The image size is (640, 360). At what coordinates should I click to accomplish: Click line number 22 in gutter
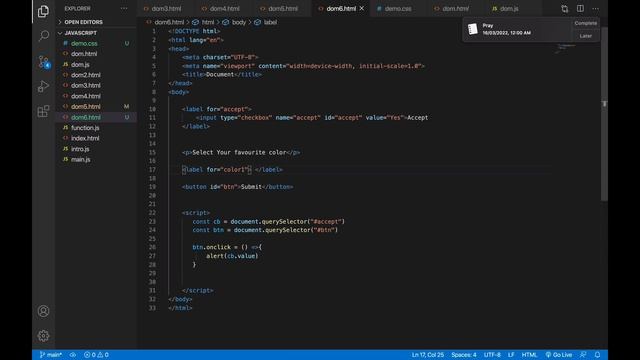click(x=152, y=213)
